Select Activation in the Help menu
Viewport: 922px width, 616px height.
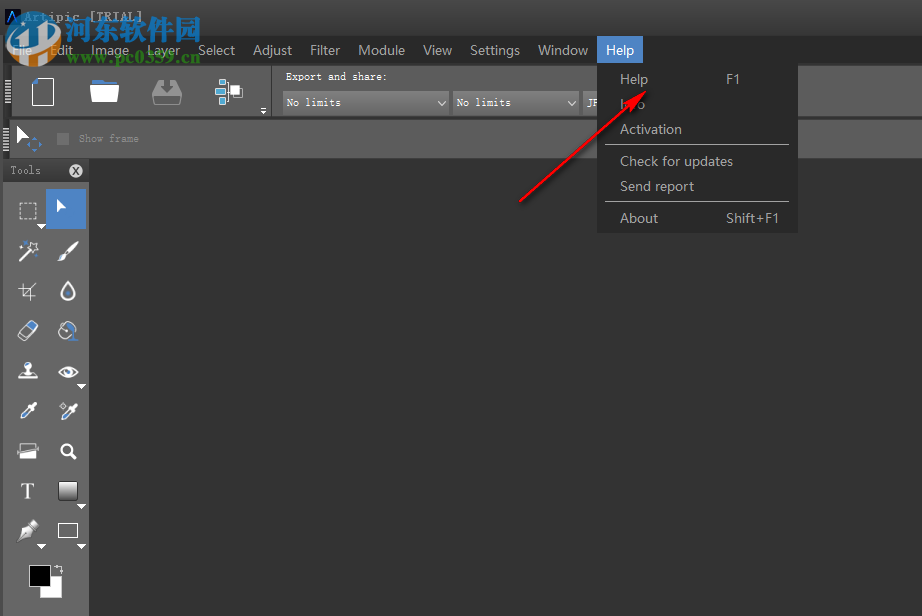[697, 129]
